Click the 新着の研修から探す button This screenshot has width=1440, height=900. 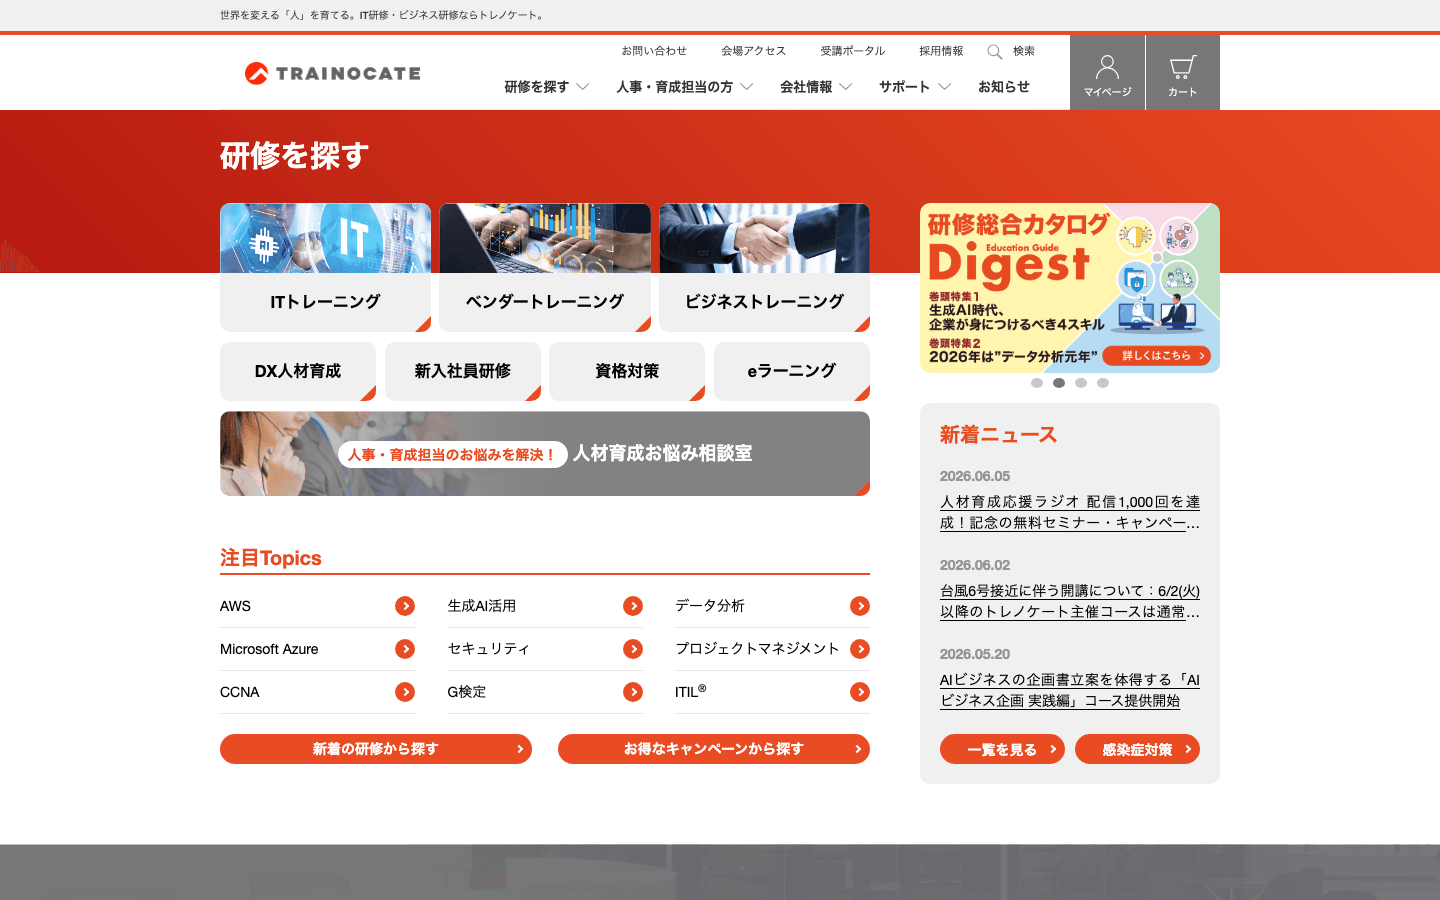(376, 749)
